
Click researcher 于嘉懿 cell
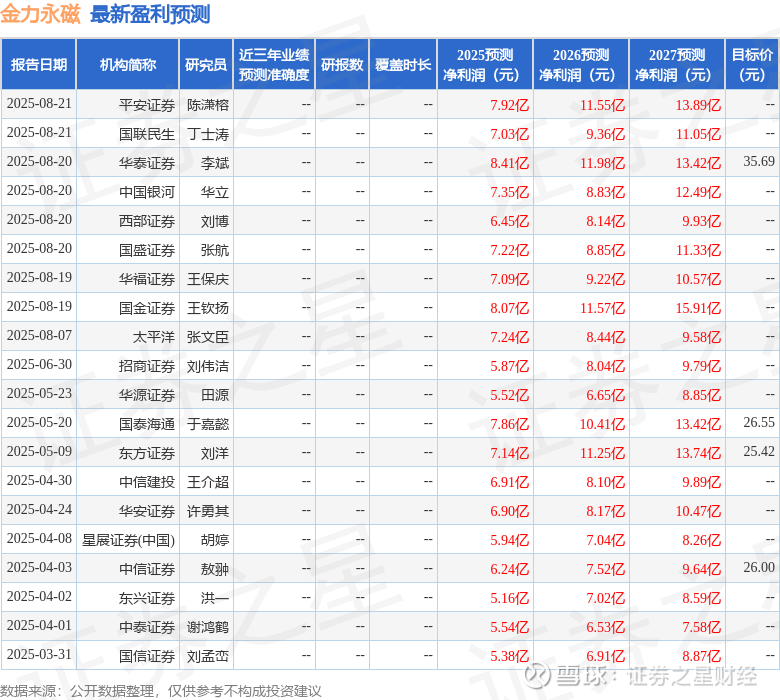[208, 424]
